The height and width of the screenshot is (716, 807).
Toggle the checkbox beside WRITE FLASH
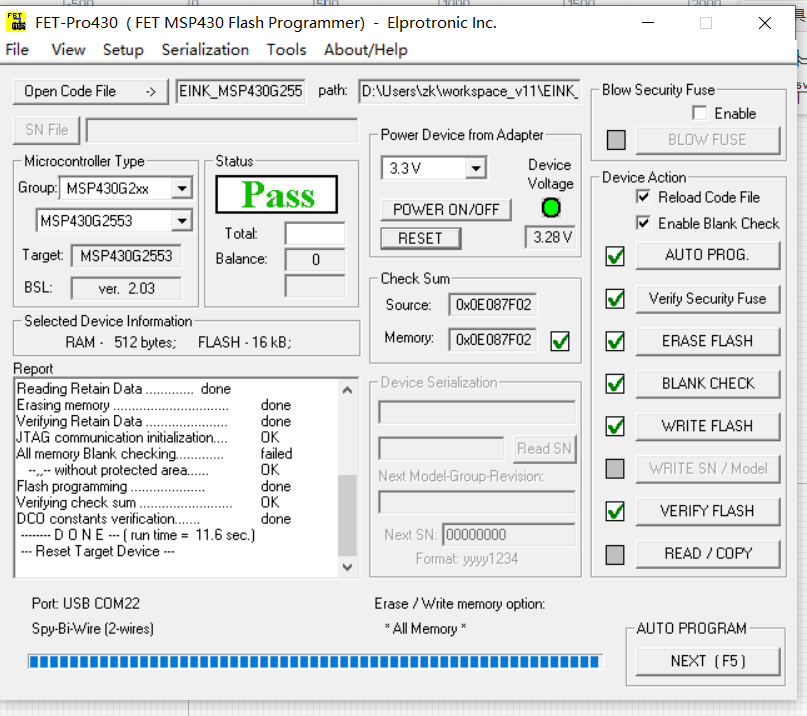[x=615, y=426]
